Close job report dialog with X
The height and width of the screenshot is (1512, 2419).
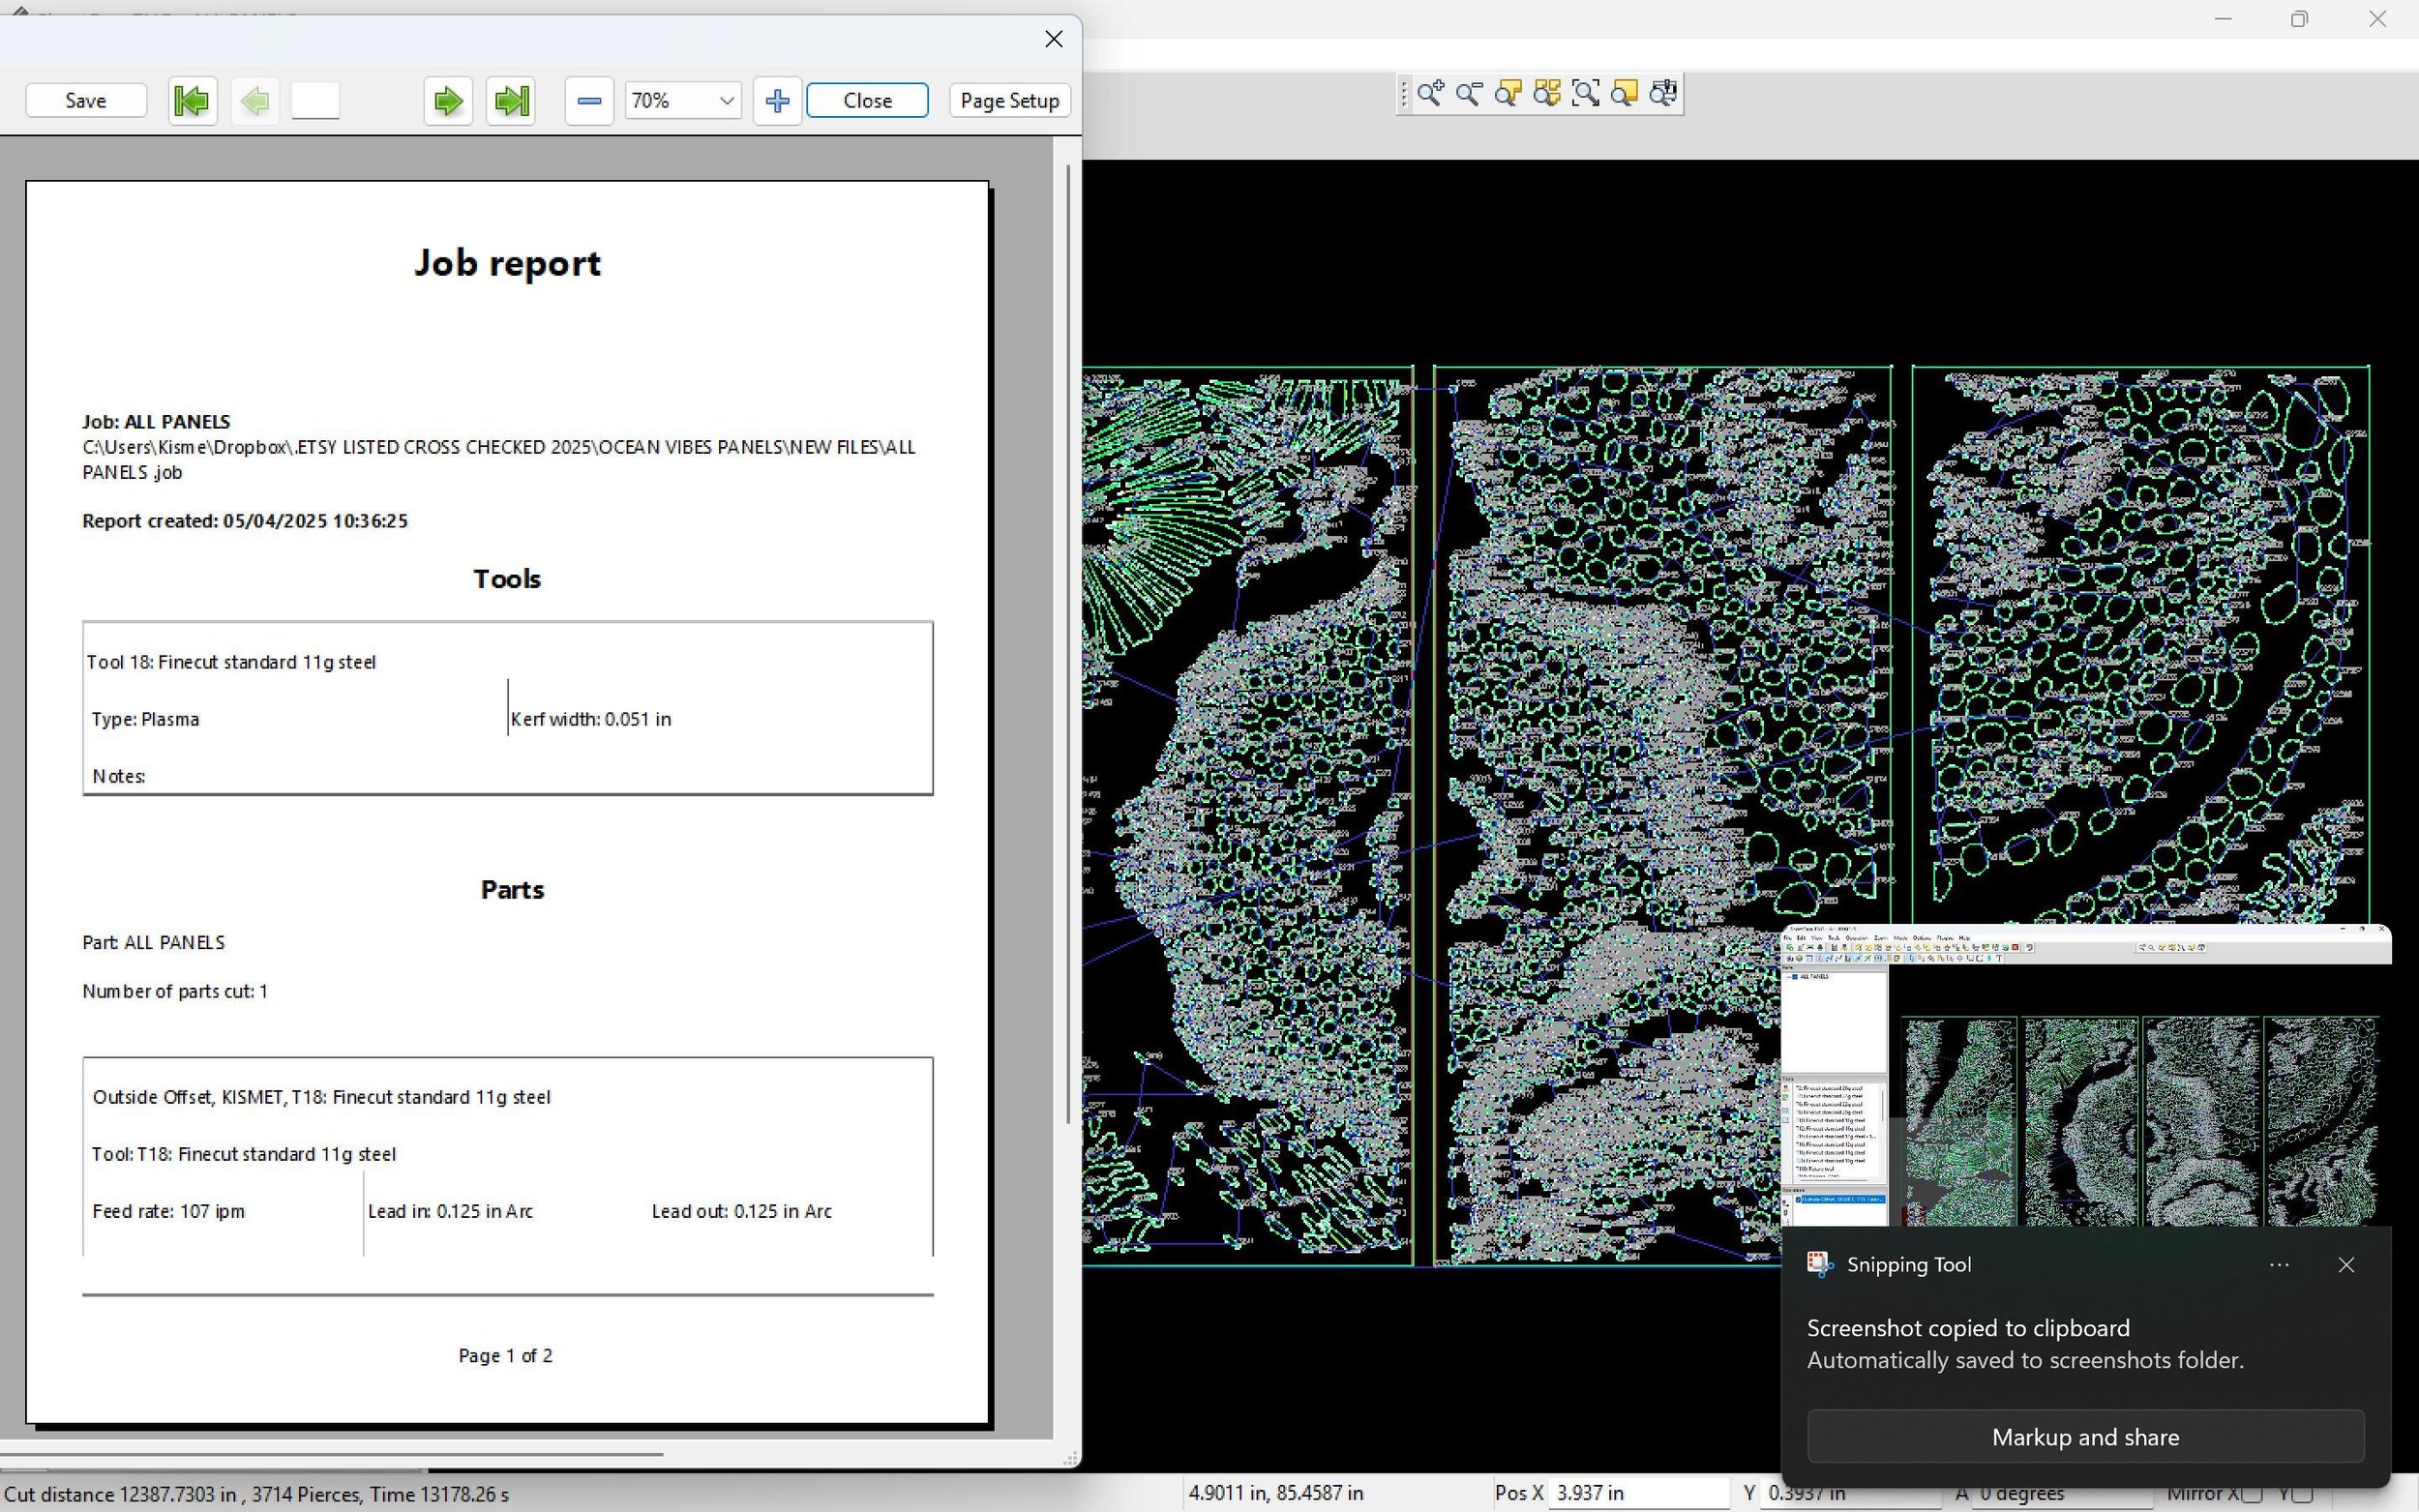pos(1054,39)
